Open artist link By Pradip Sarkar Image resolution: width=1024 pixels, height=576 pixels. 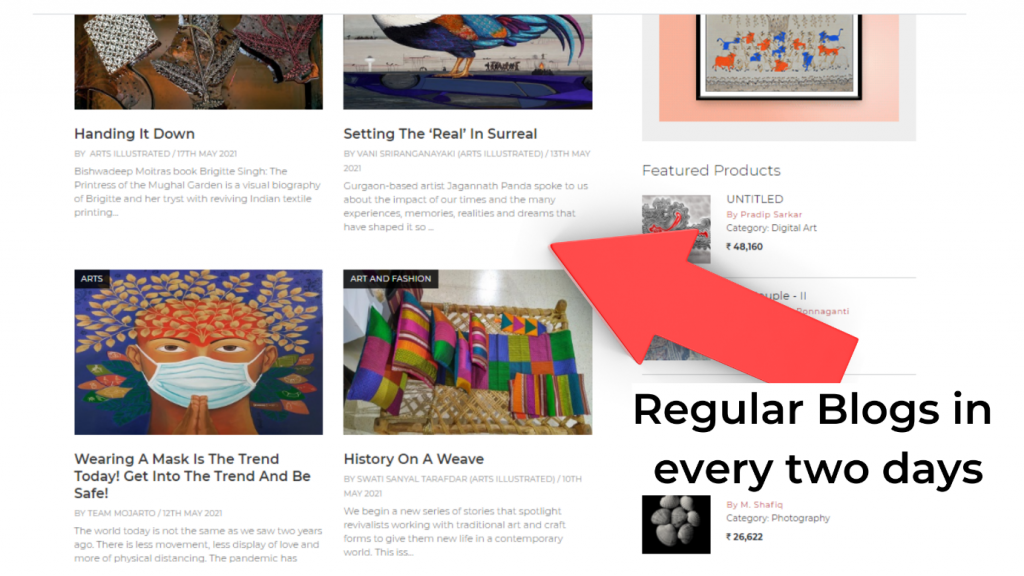click(x=764, y=214)
